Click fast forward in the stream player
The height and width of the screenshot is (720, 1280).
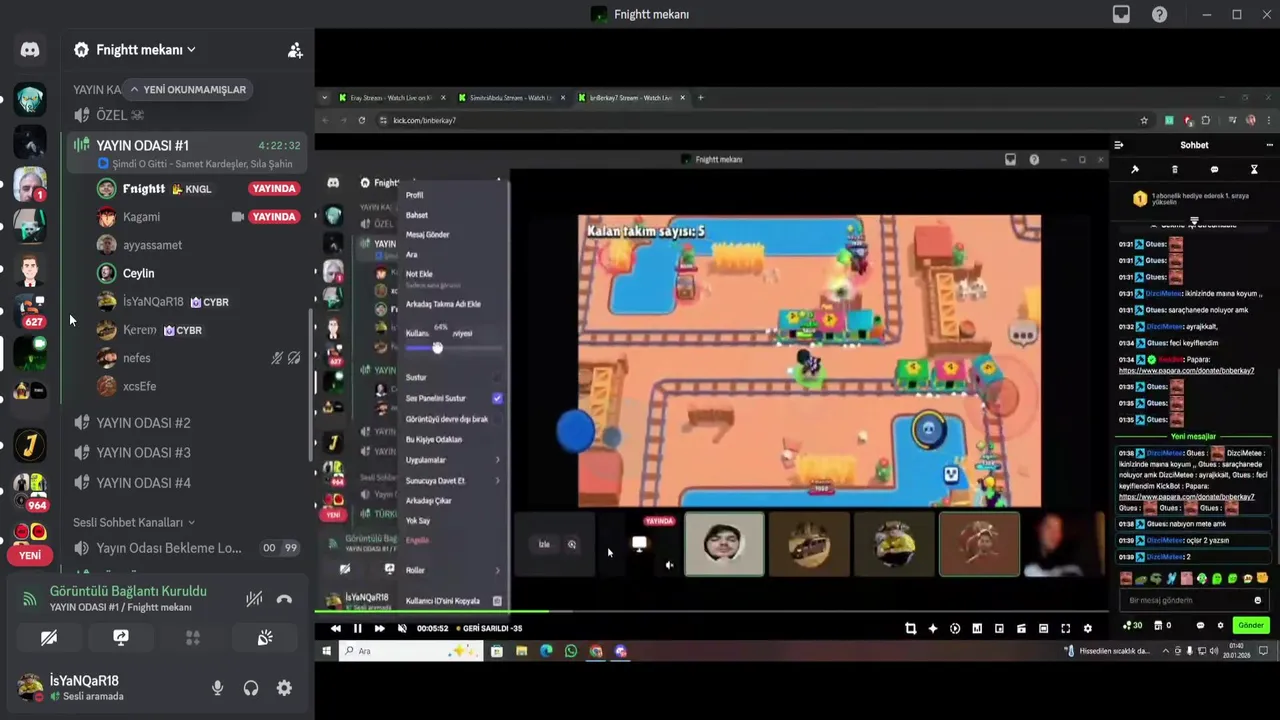point(379,628)
